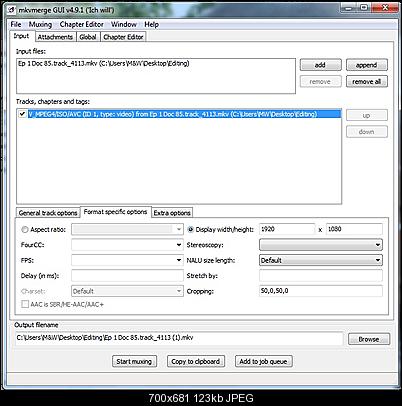402x406 pixels.
Task: Click the Copy to clipboard button
Action: tap(196, 361)
